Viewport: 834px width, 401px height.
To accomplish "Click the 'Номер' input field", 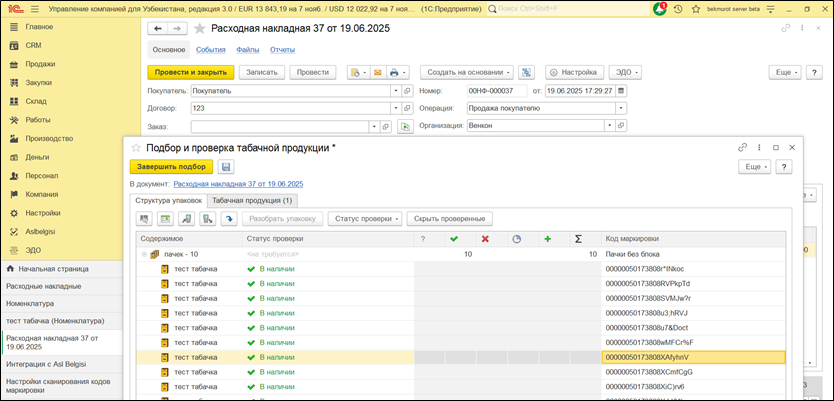I will (497, 91).
